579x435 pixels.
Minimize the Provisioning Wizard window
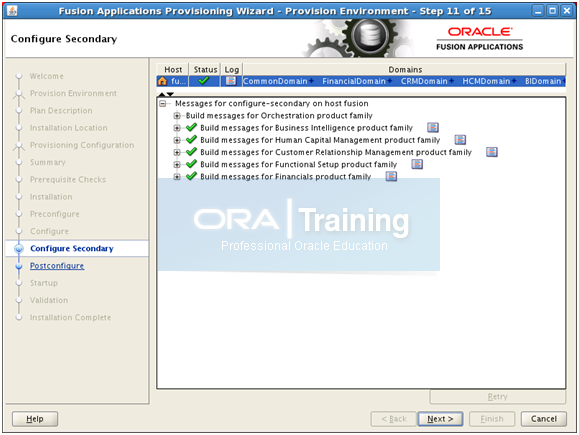click(x=538, y=11)
